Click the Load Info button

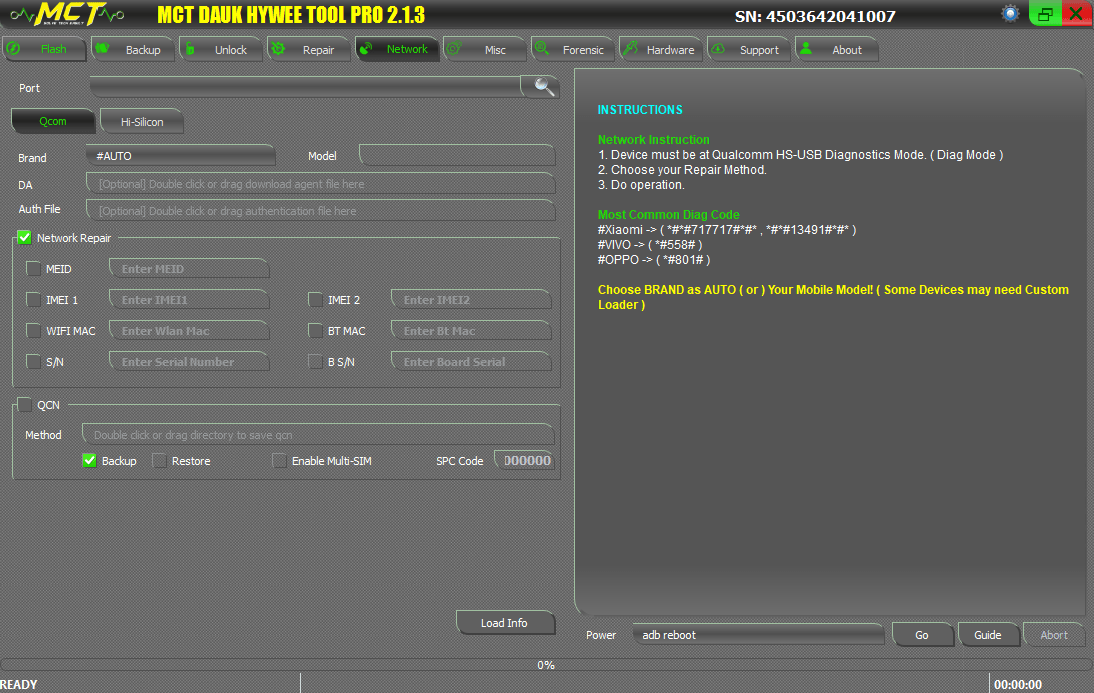505,622
